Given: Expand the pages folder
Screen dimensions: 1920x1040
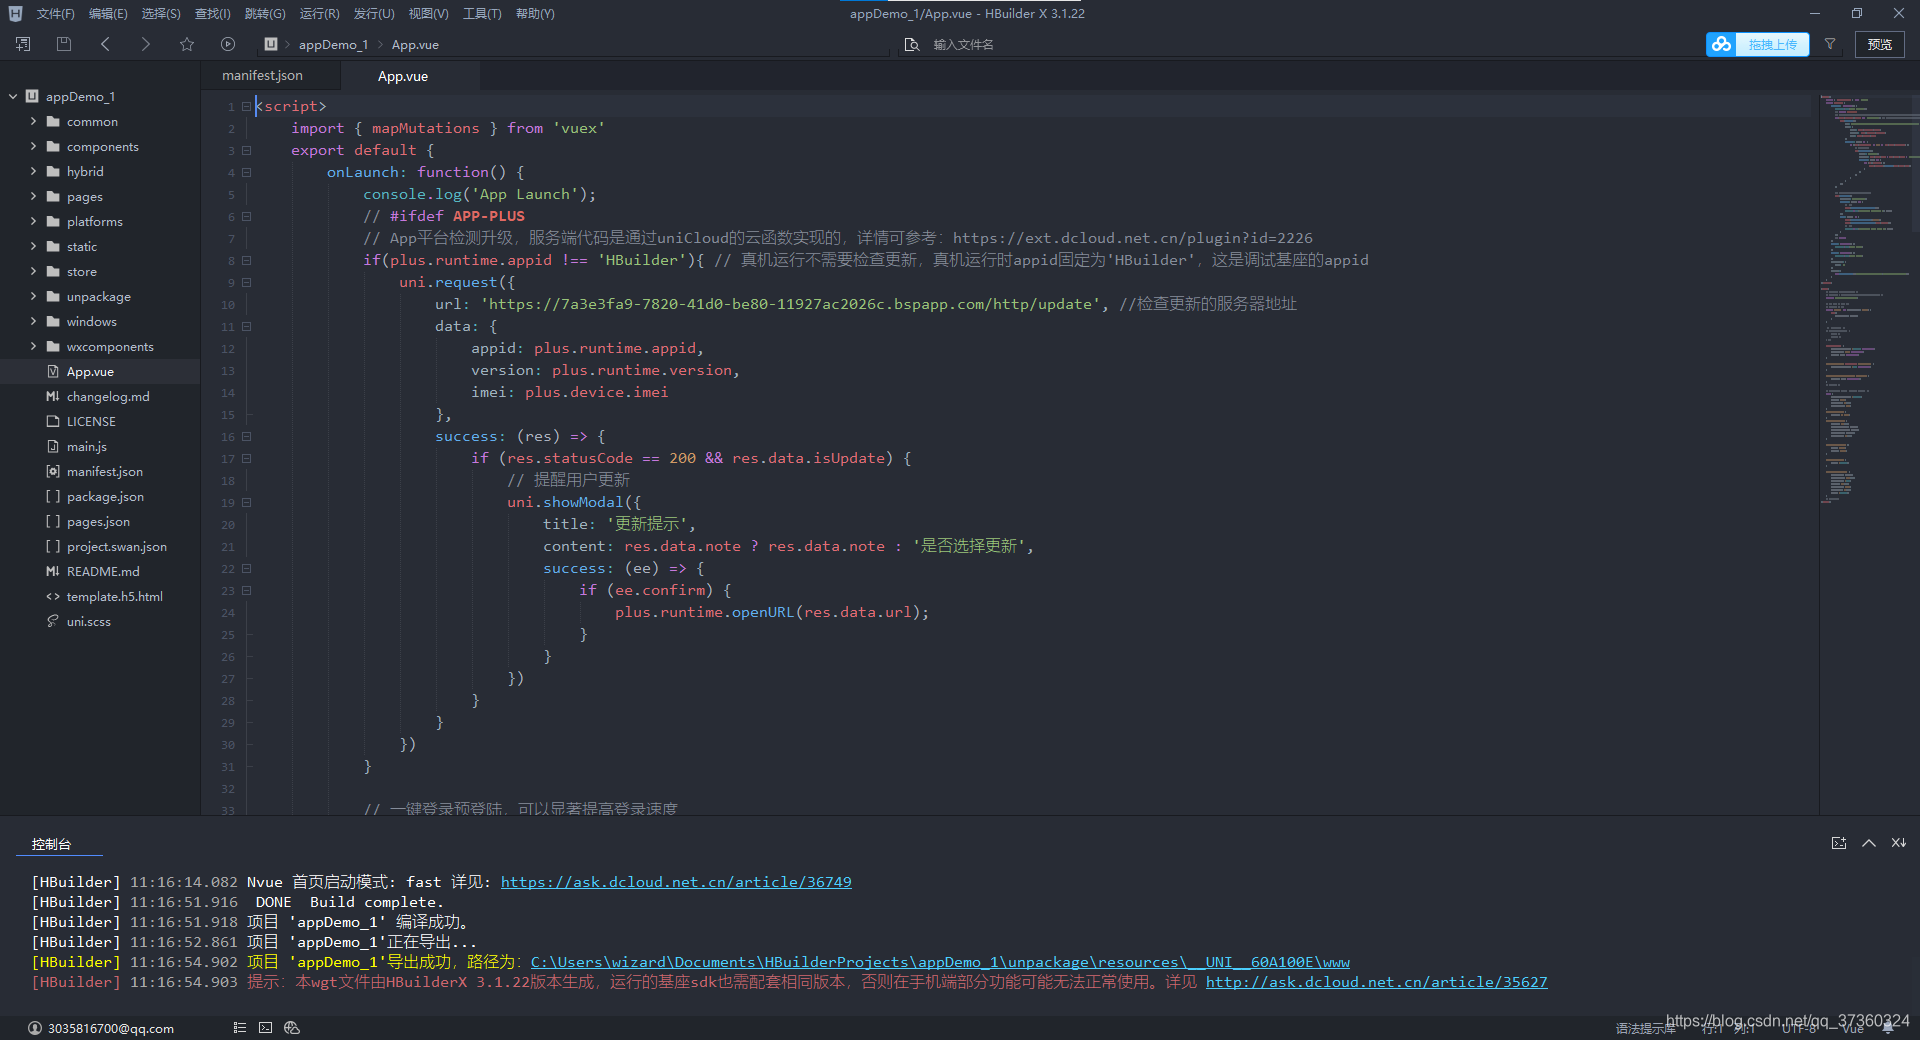Looking at the screenshot, I should 33,196.
